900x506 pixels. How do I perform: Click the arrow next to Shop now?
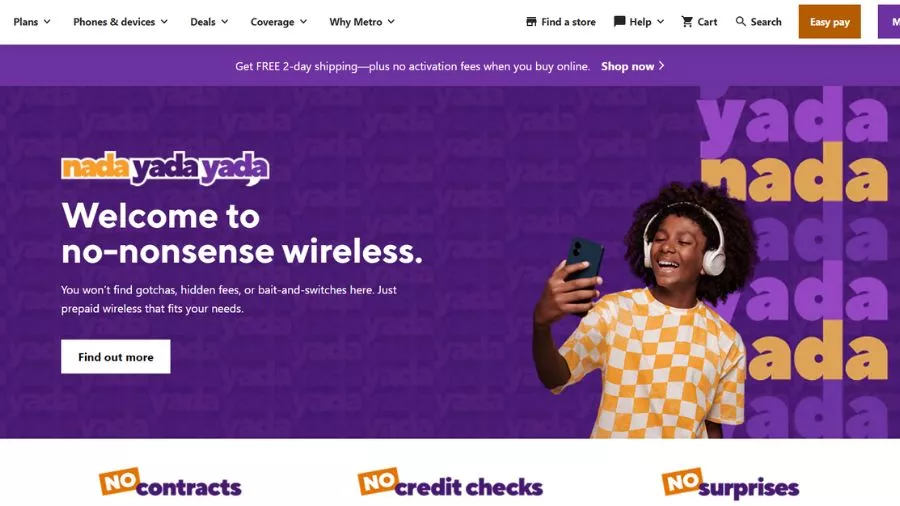(662, 66)
